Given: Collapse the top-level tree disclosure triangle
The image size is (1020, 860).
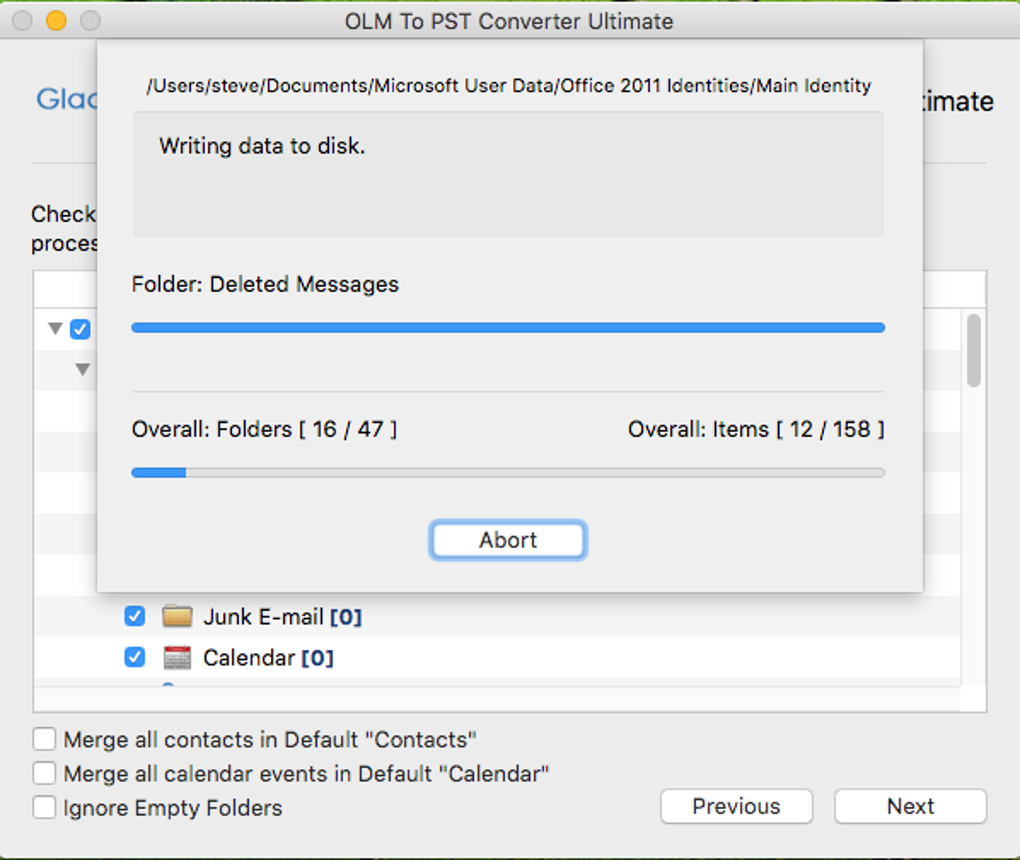Looking at the screenshot, I should click(x=55, y=329).
